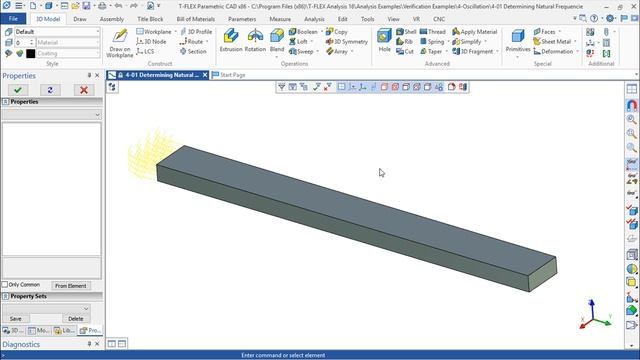
Task: Click Draw on Workplane
Action: 120,43
